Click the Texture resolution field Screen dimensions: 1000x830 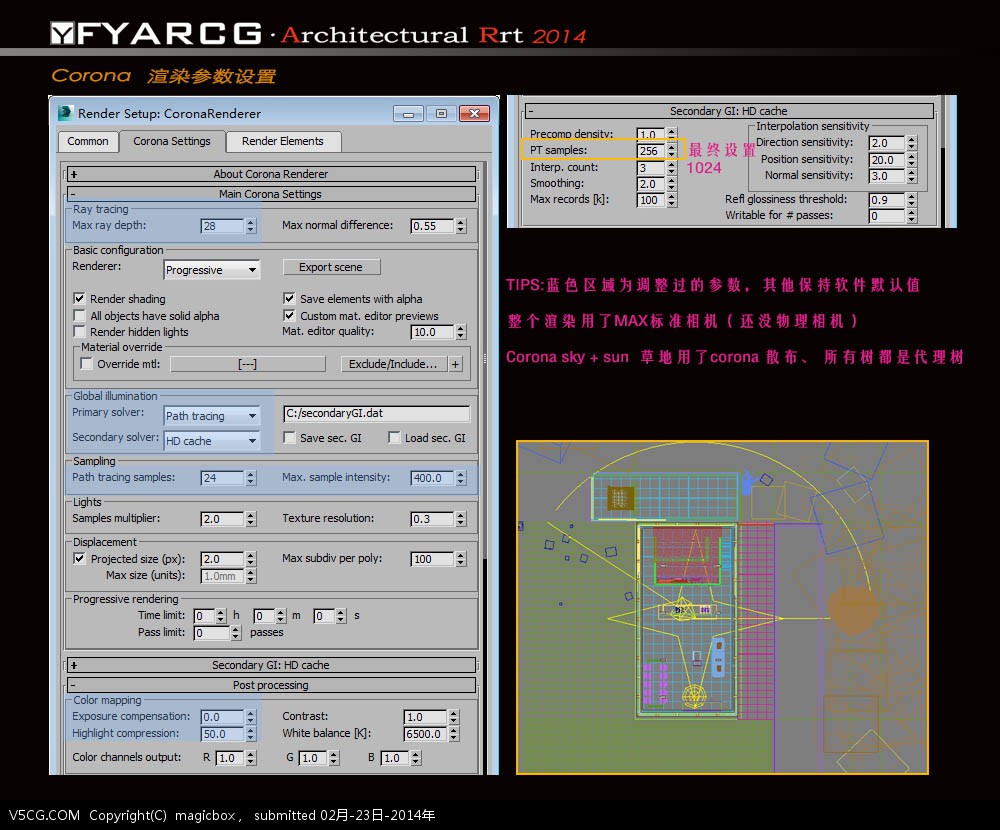pos(432,519)
